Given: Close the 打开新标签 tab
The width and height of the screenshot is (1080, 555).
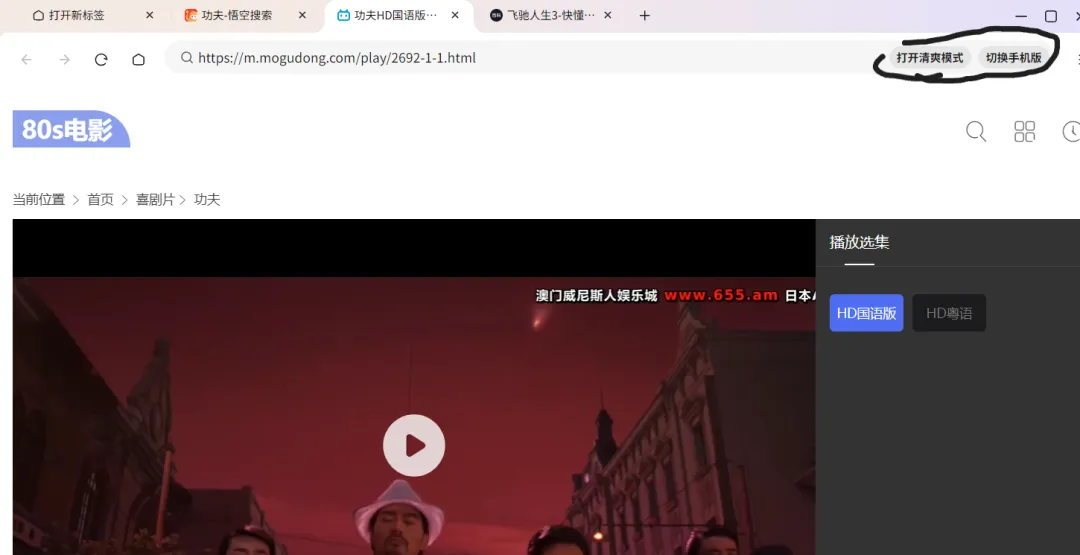Looking at the screenshot, I should [149, 15].
